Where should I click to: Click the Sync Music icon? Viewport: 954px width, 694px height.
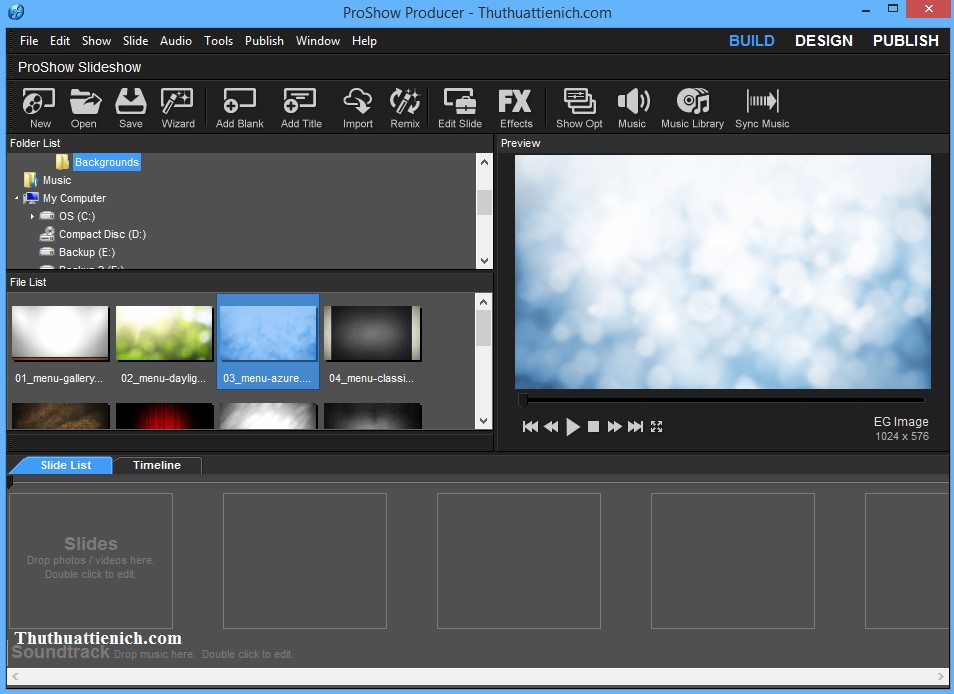click(762, 106)
